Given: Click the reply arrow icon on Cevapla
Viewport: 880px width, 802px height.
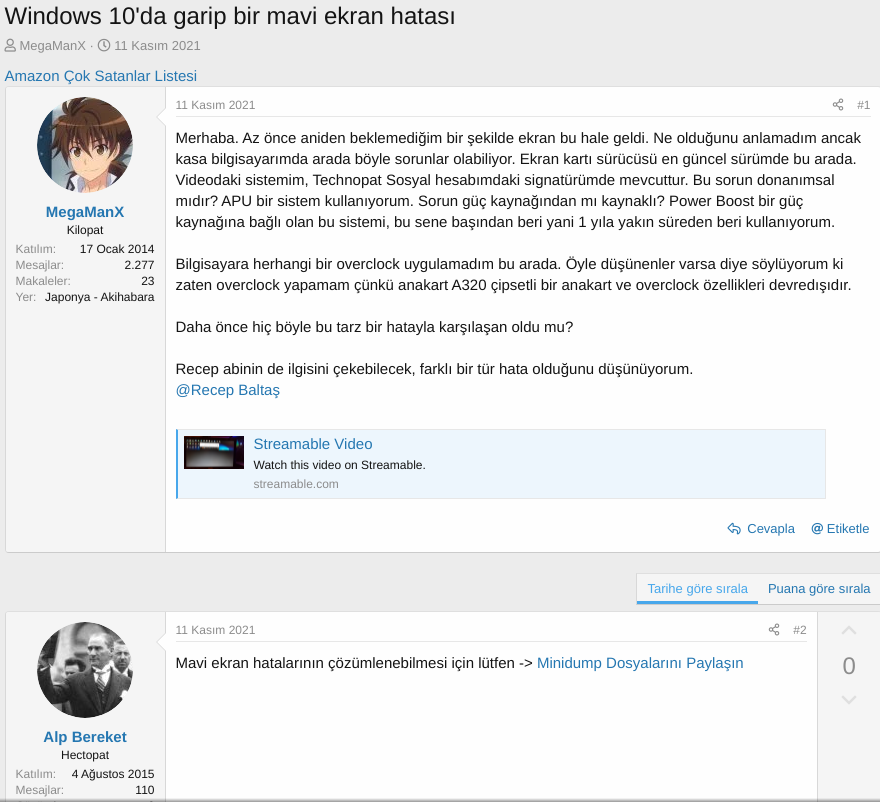Looking at the screenshot, I should click(x=733, y=528).
